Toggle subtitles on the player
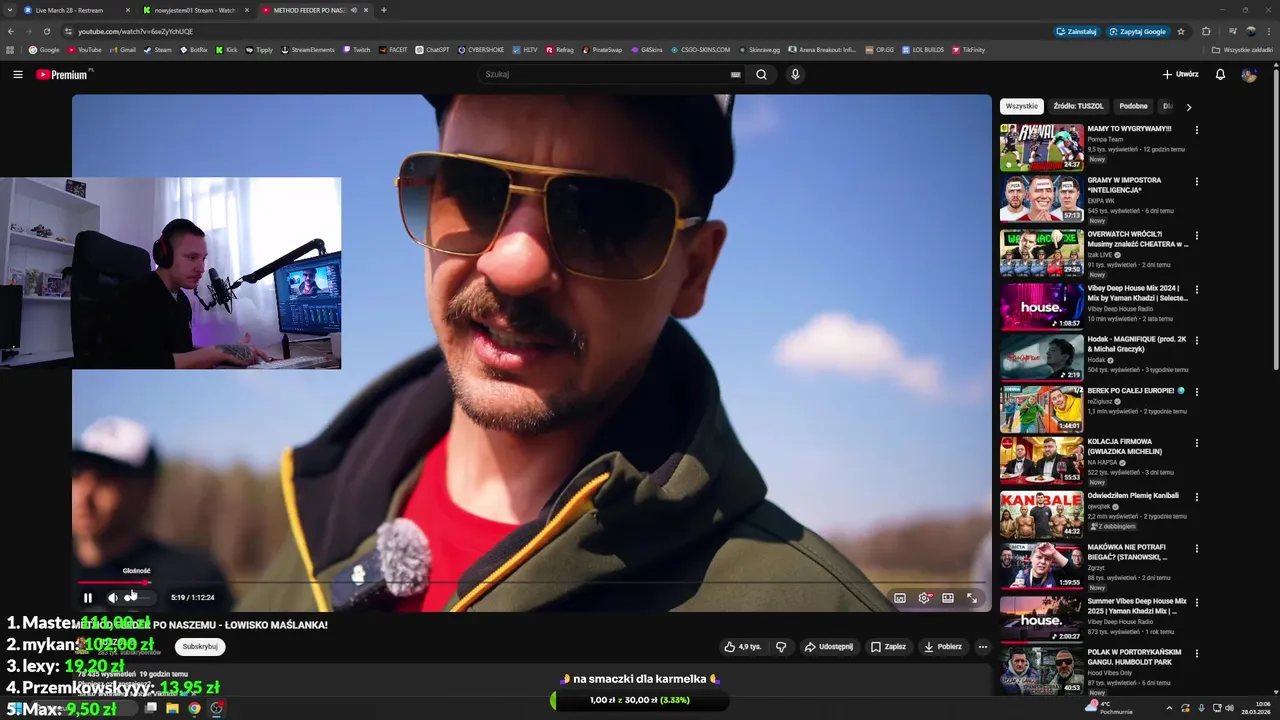This screenshot has width=1280, height=720. click(900, 598)
